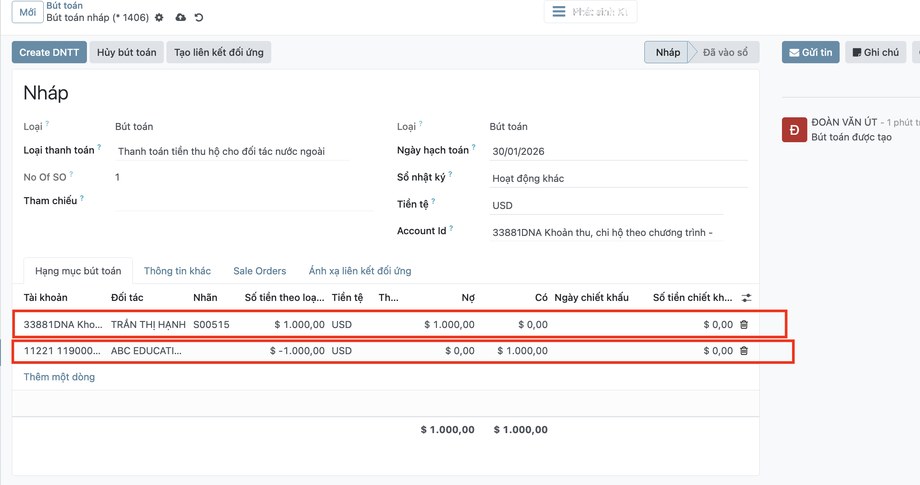Image resolution: width=920 pixels, height=485 pixels.
Task: Click Tạo liên kết đối ứng button
Action: tap(219, 52)
